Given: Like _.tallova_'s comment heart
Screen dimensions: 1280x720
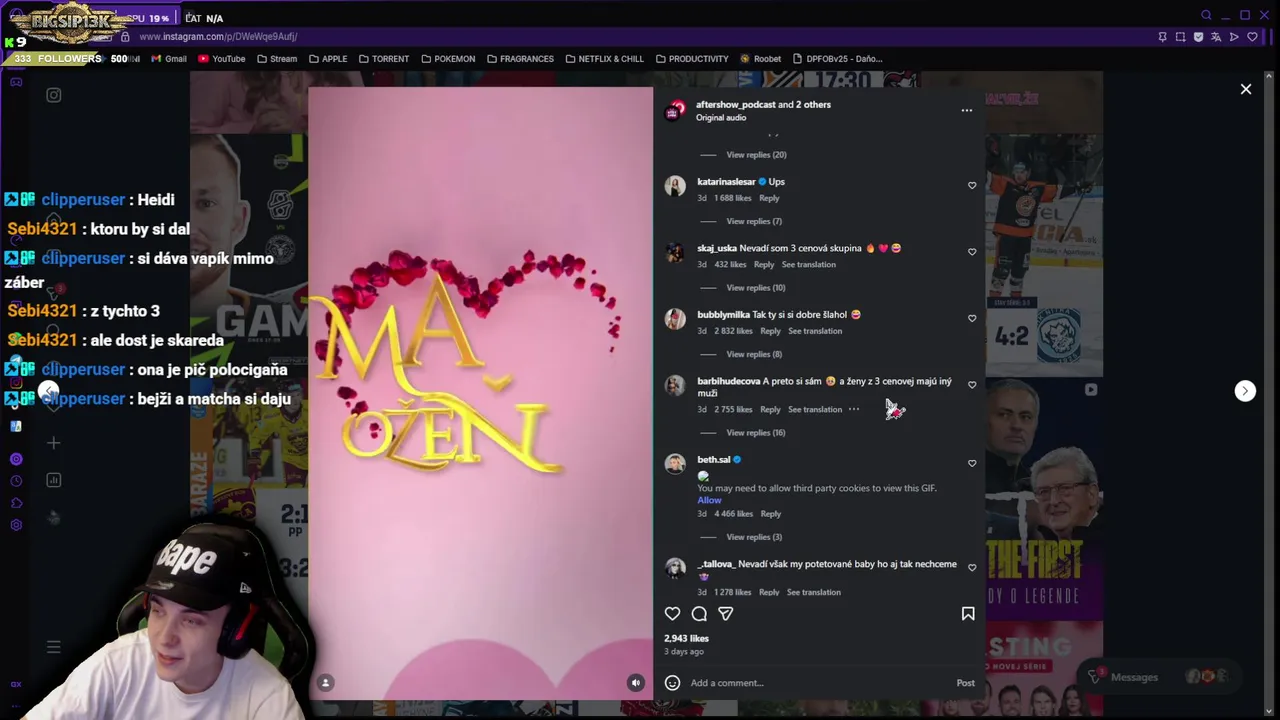Looking at the screenshot, I should pos(972,568).
